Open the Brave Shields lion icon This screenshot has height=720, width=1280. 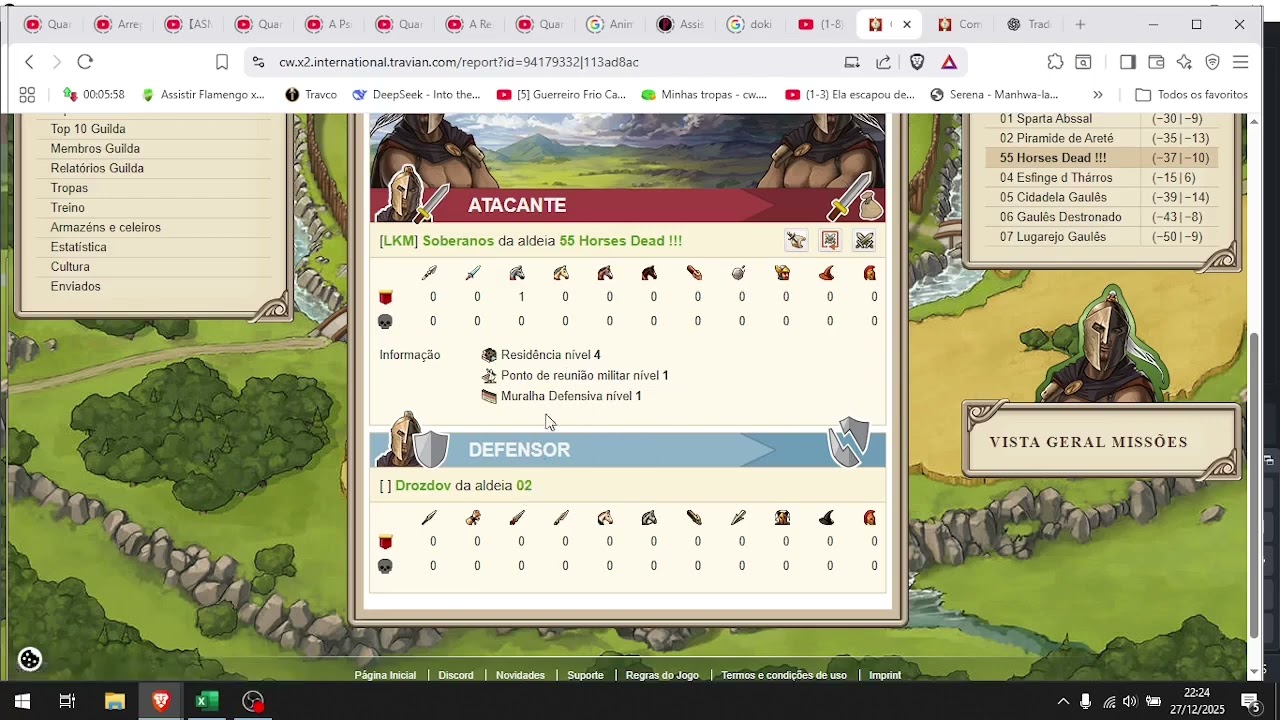coord(917,62)
